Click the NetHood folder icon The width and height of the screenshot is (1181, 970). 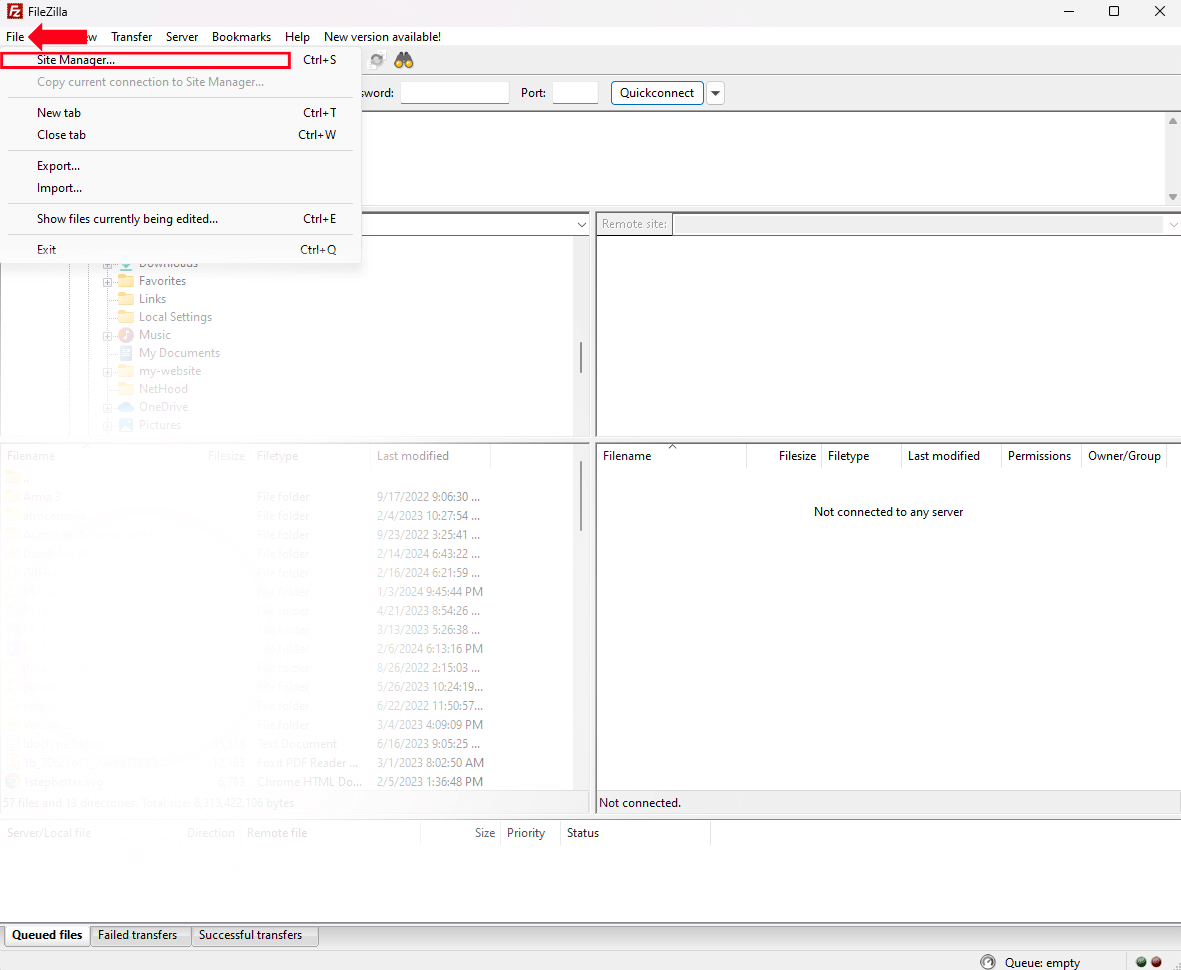click(126, 389)
